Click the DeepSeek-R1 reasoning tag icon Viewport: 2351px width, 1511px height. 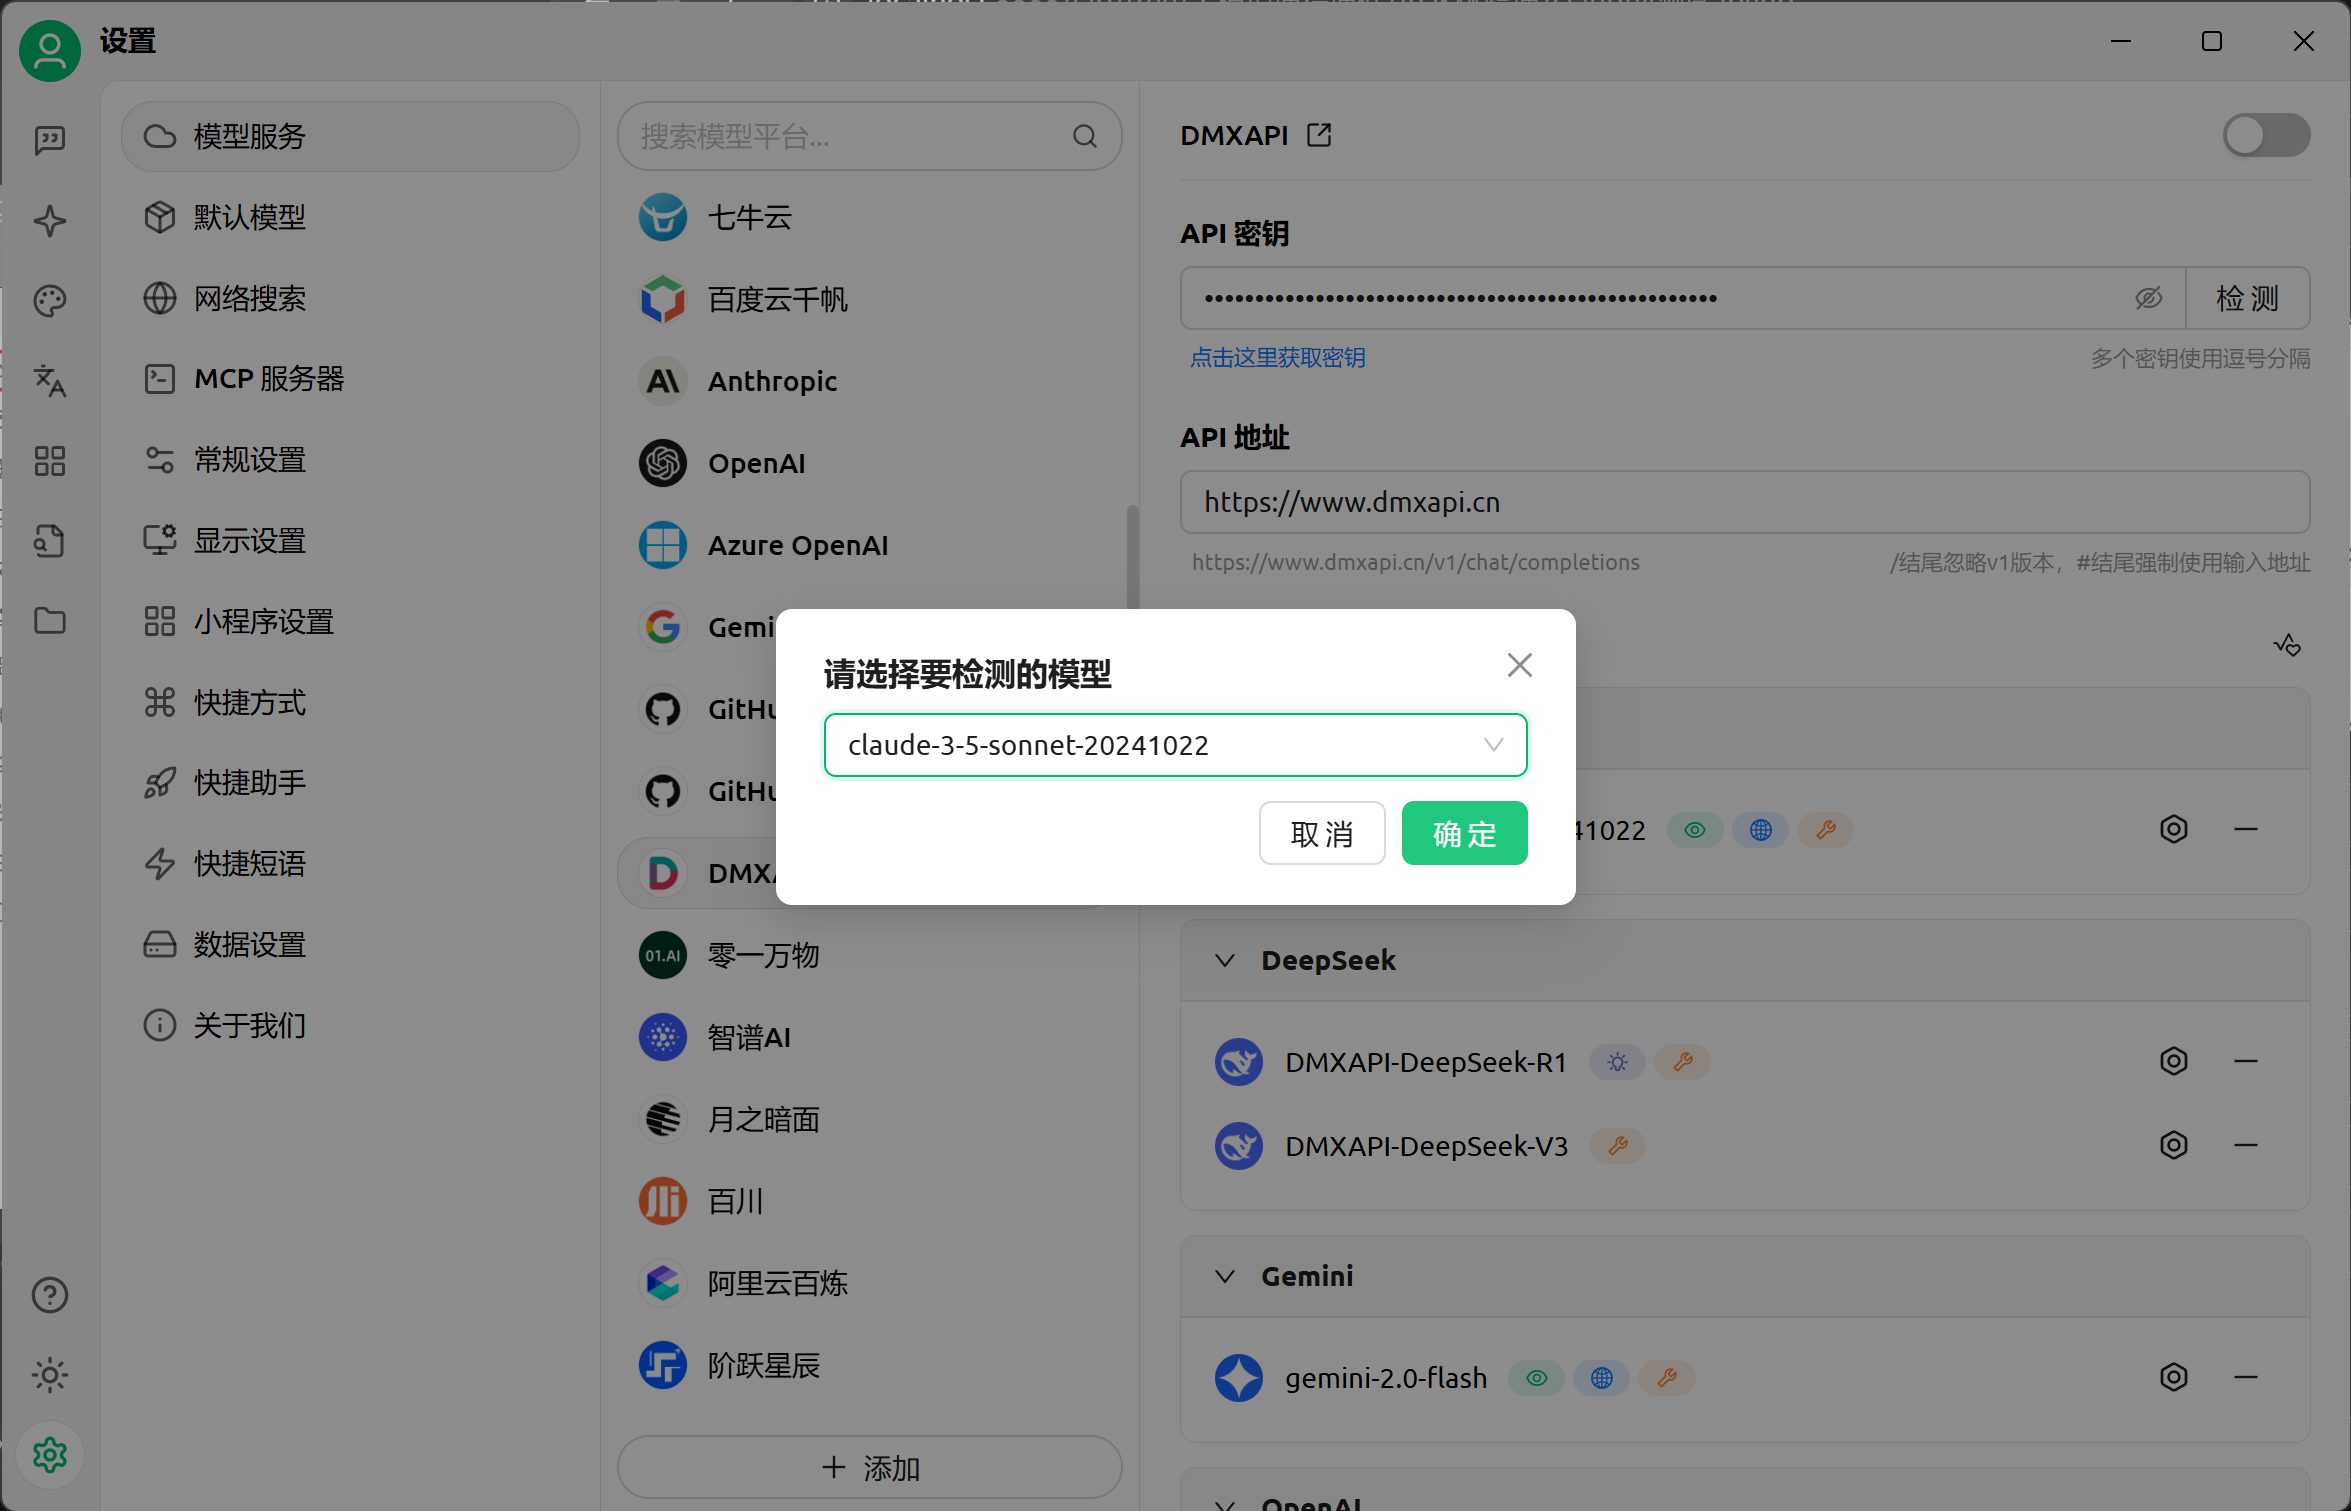point(1617,1062)
